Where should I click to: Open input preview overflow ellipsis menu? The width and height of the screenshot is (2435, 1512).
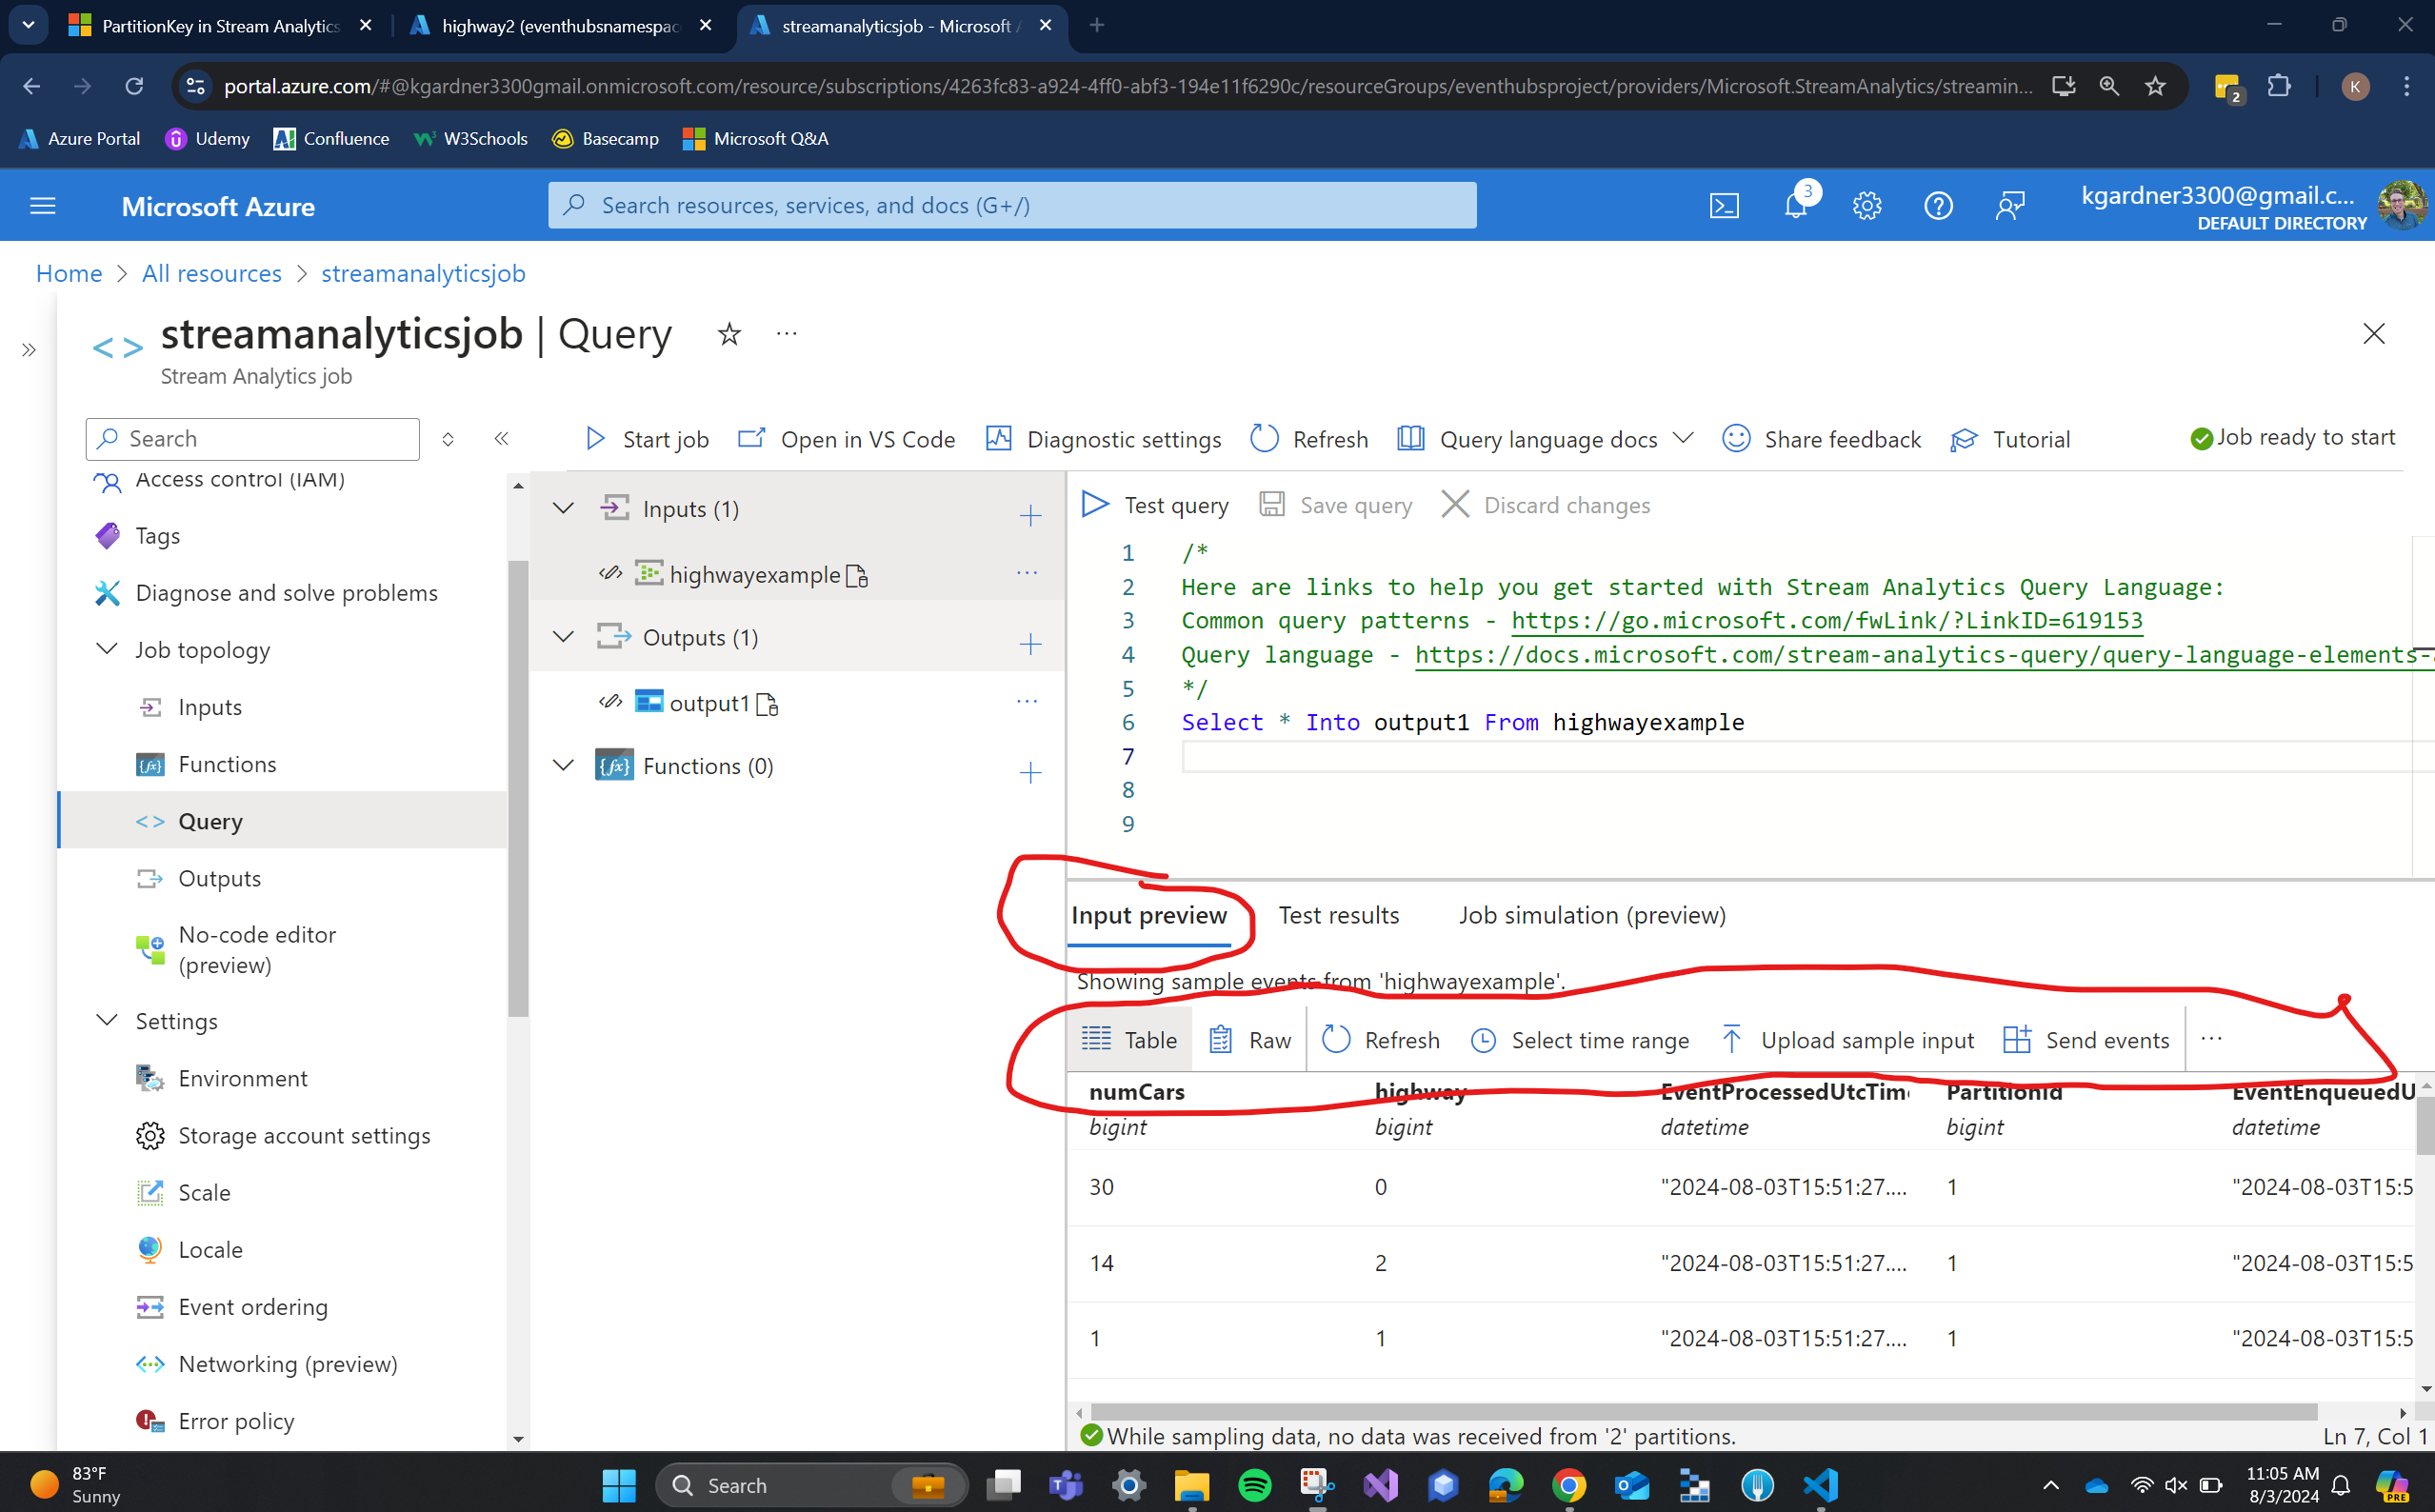pos(2211,1039)
